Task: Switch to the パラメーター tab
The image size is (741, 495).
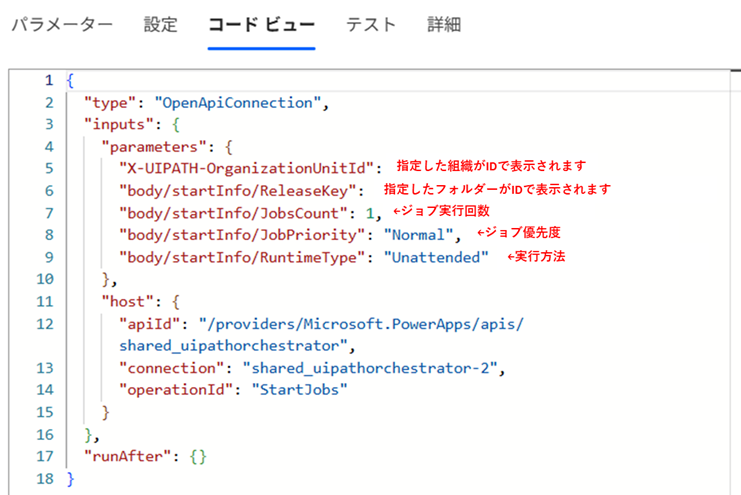Action: (x=62, y=25)
